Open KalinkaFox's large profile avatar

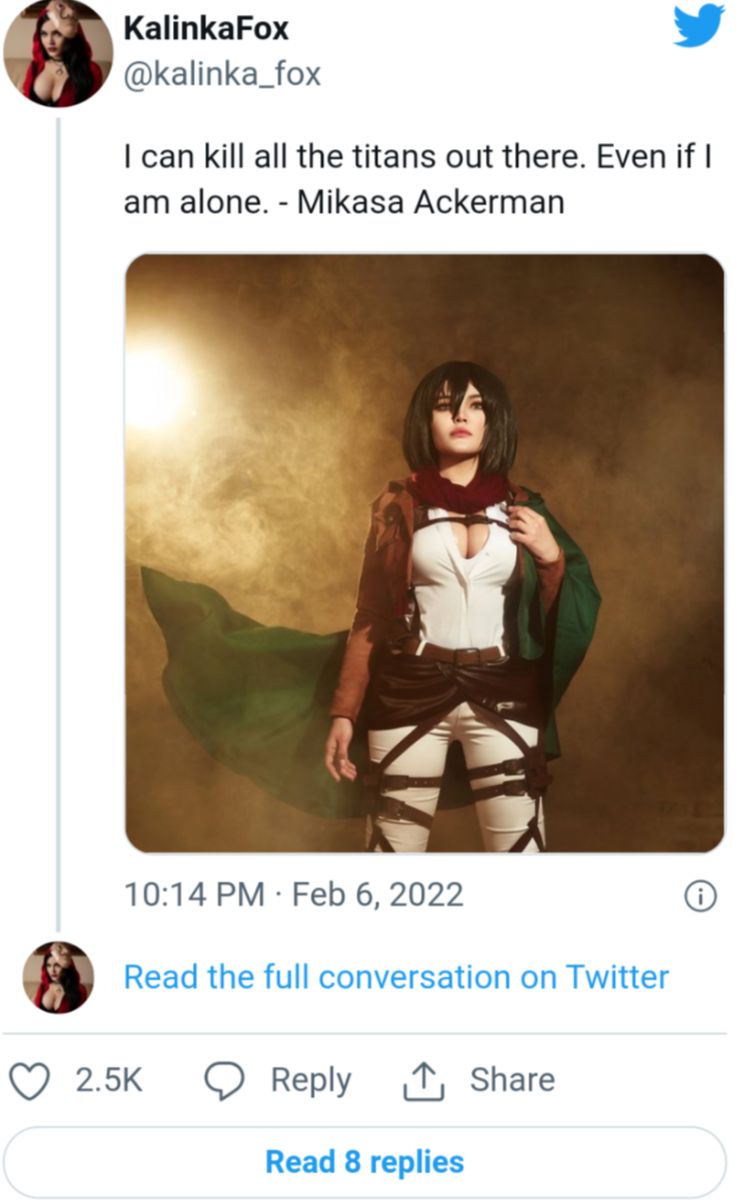pyautogui.click(x=58, y=53)
